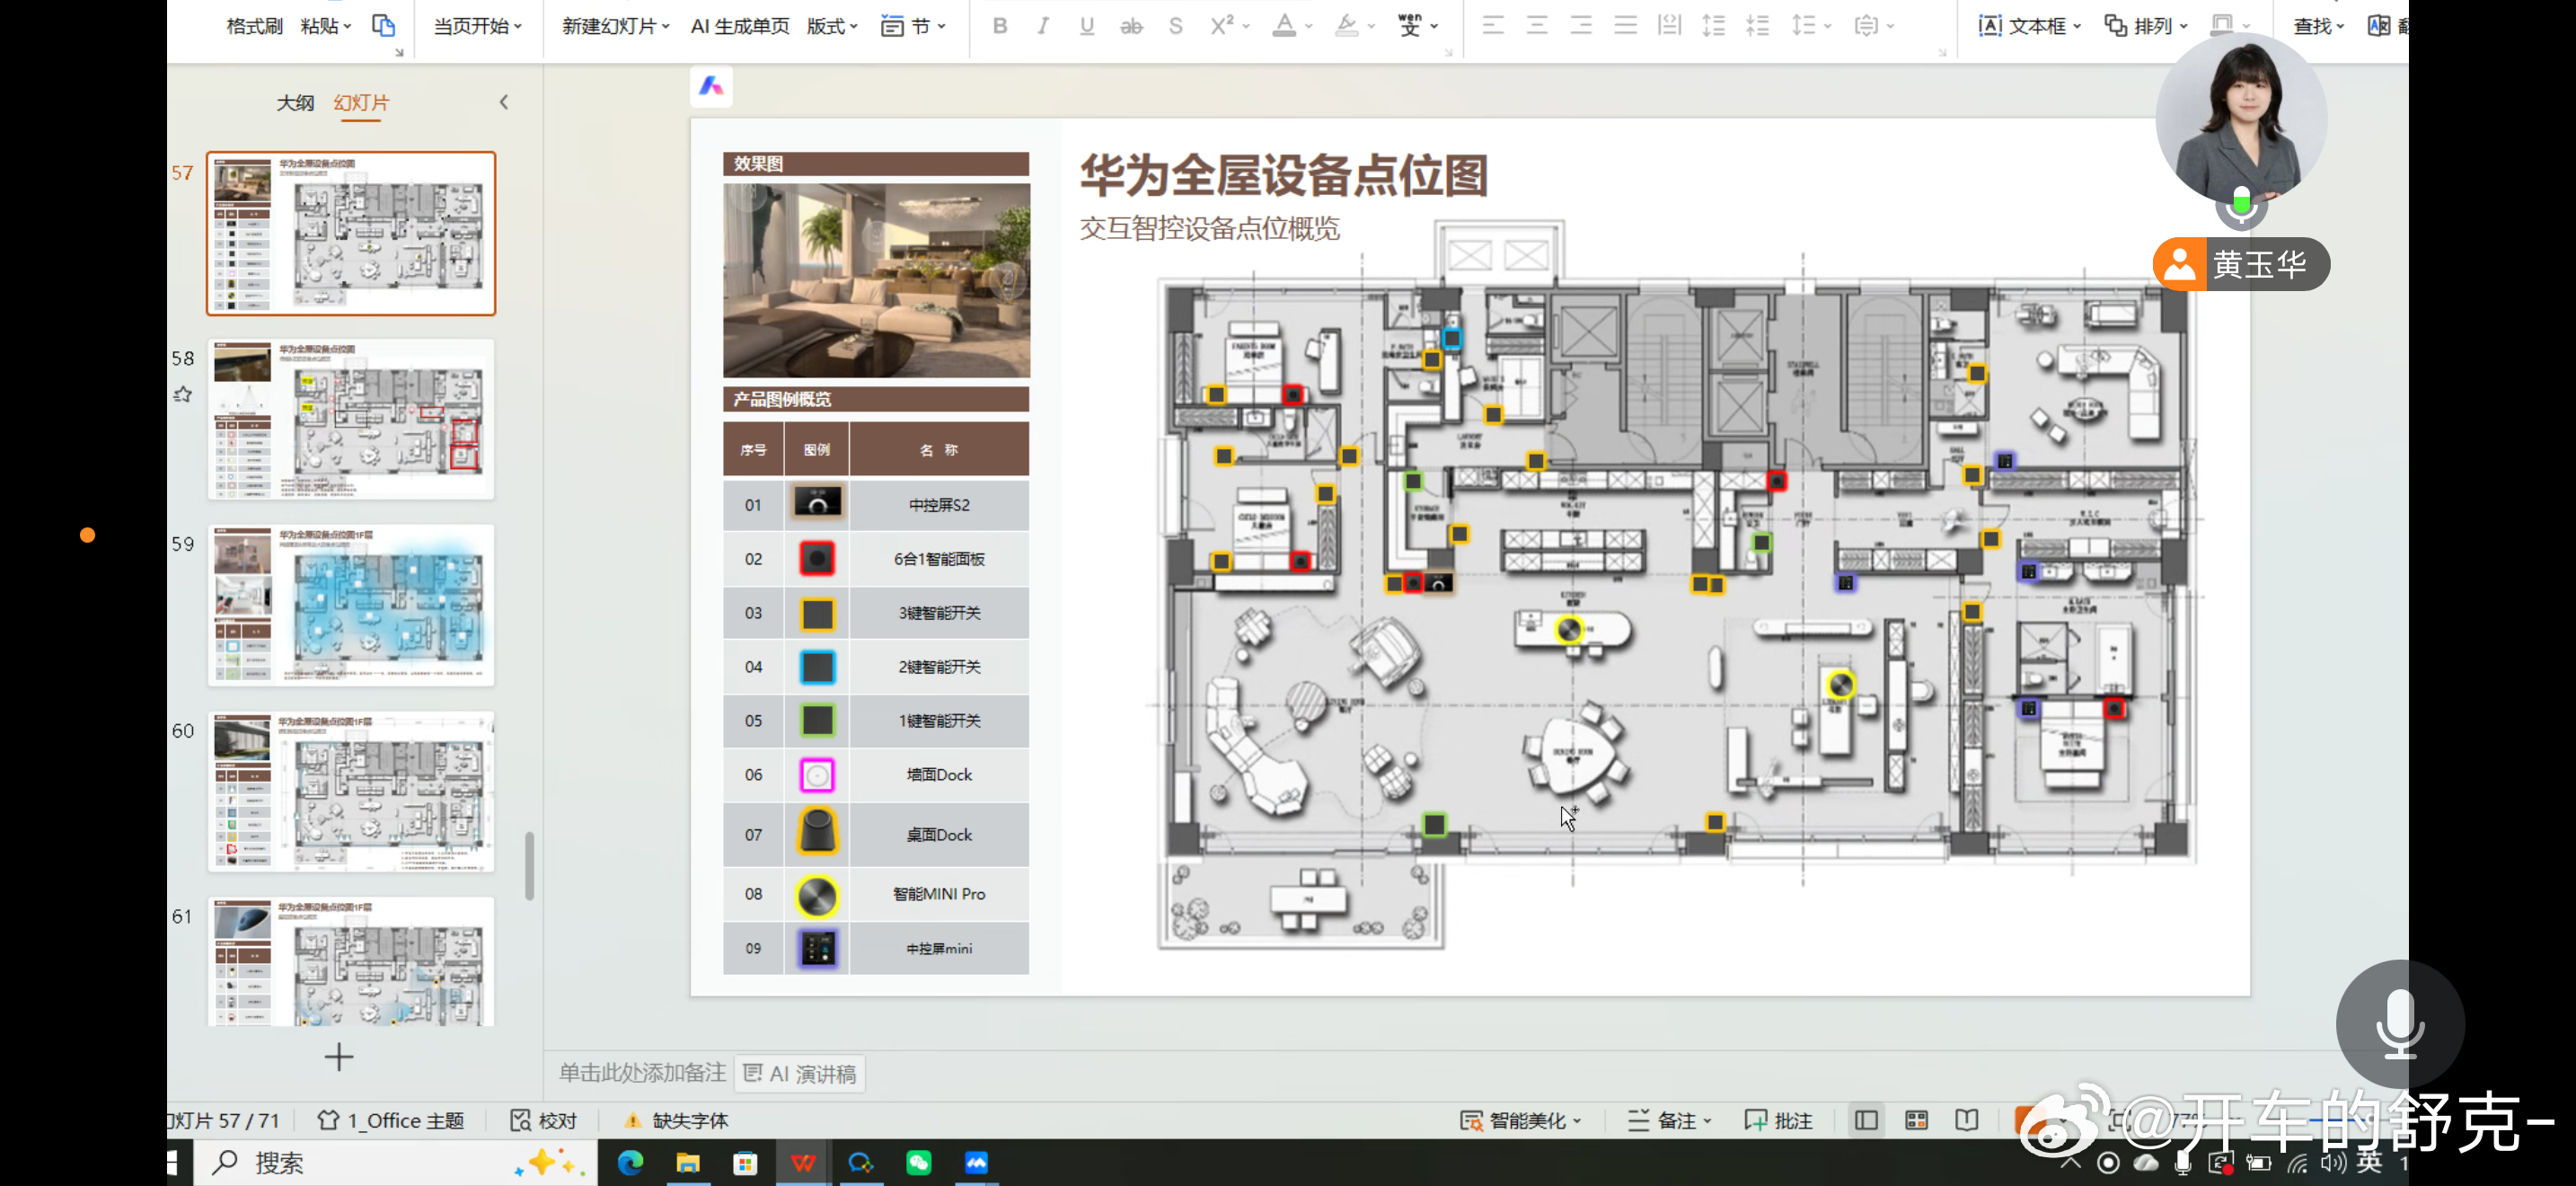
Task: Apply superscript X² formatting
Action: (x=1222, y=26)
